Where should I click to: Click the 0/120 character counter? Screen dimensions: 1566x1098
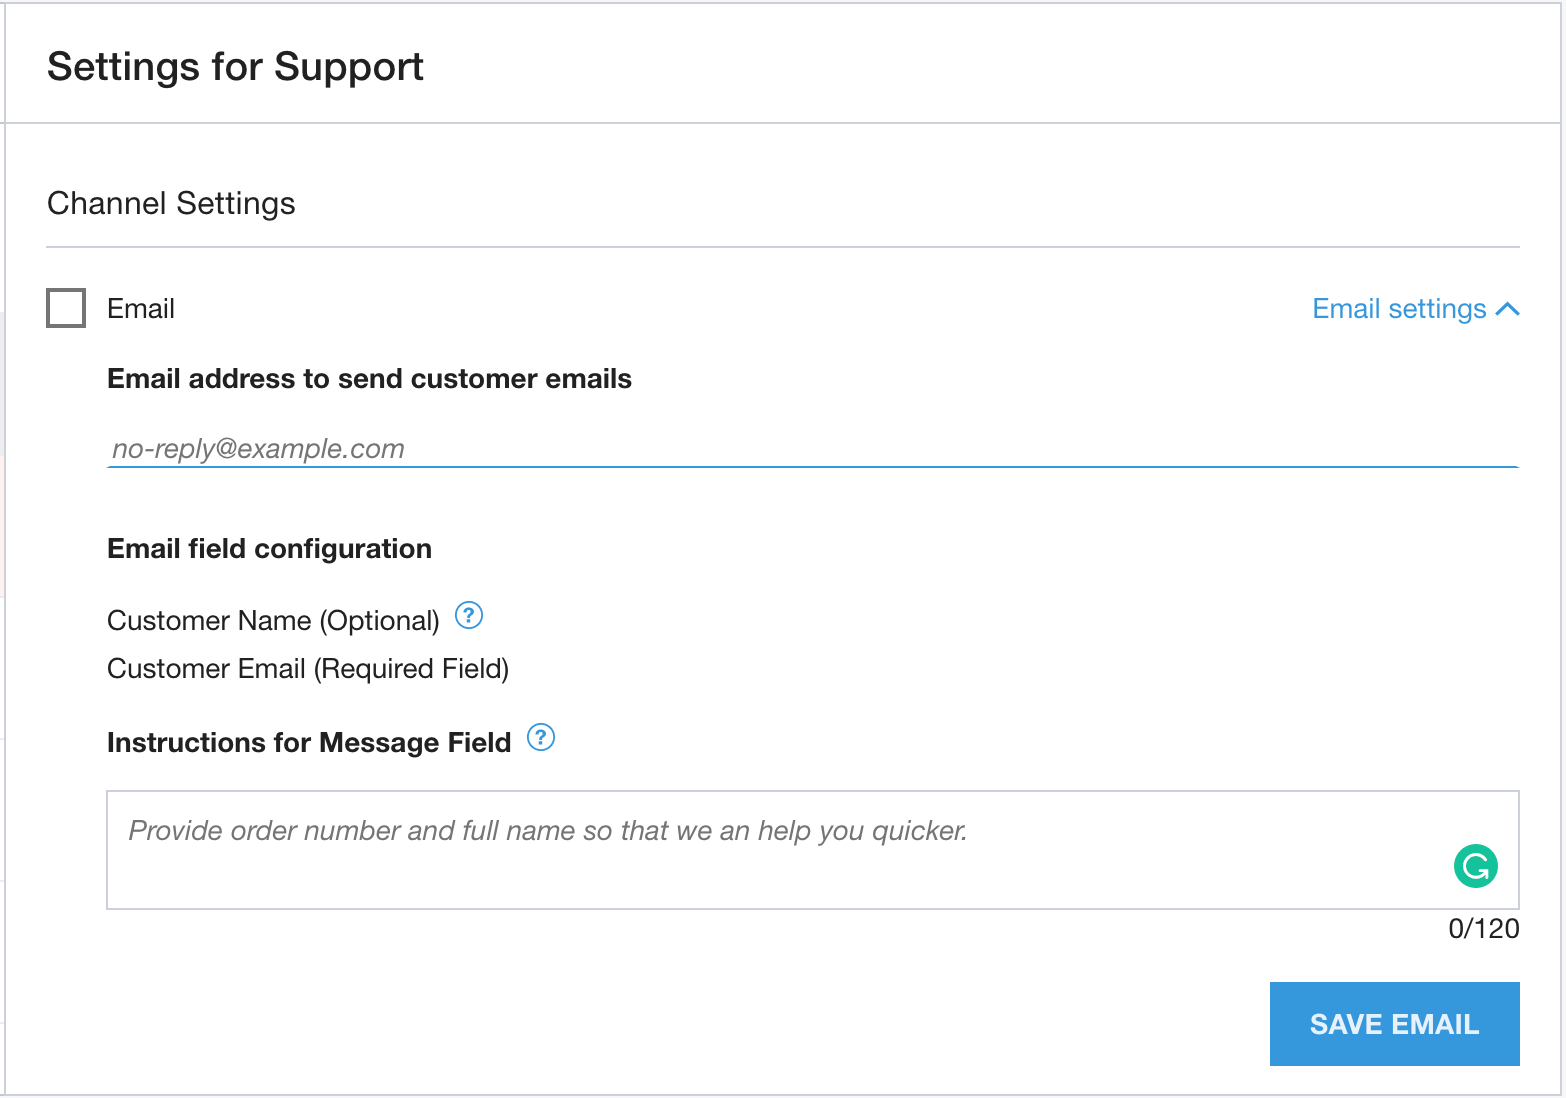point(1483,929)
